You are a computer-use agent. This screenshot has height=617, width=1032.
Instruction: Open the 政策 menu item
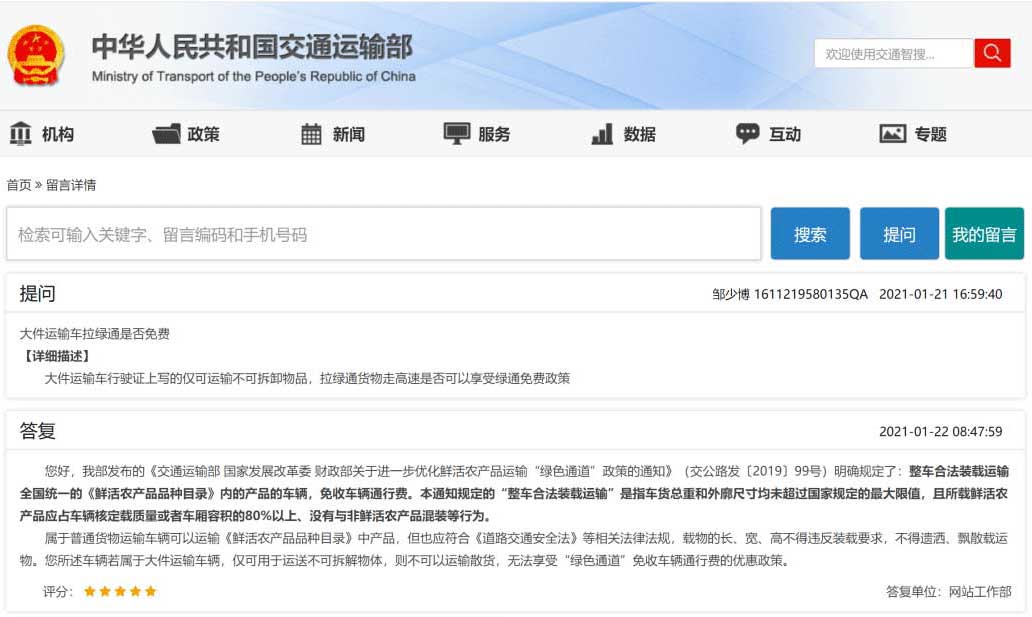pyautogui.click(x=203, y=134)
